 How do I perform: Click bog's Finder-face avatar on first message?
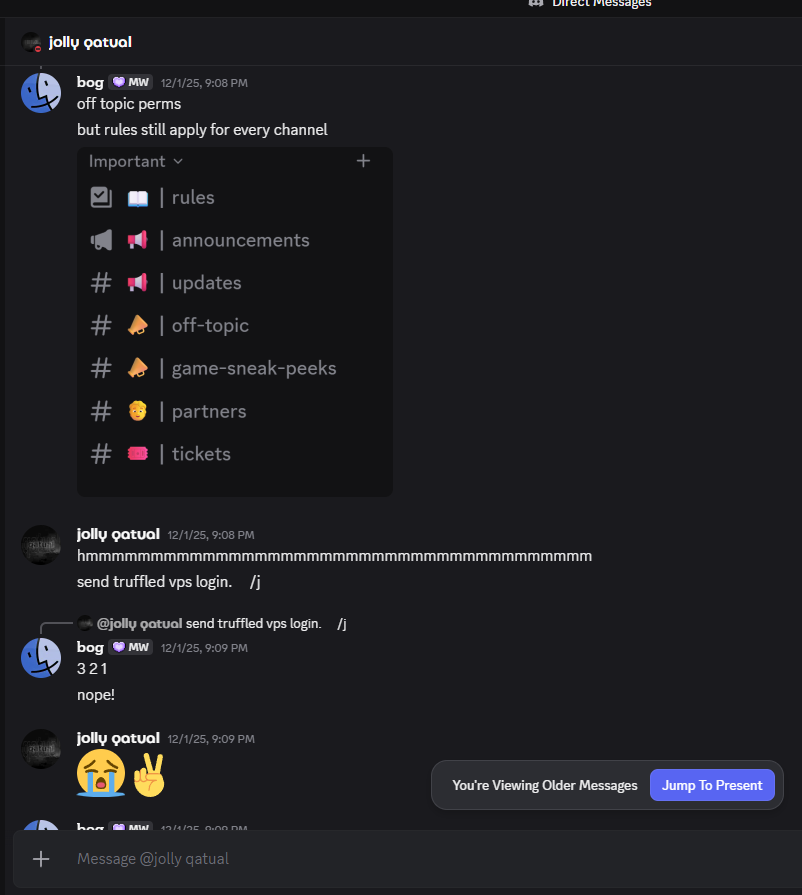41,93
